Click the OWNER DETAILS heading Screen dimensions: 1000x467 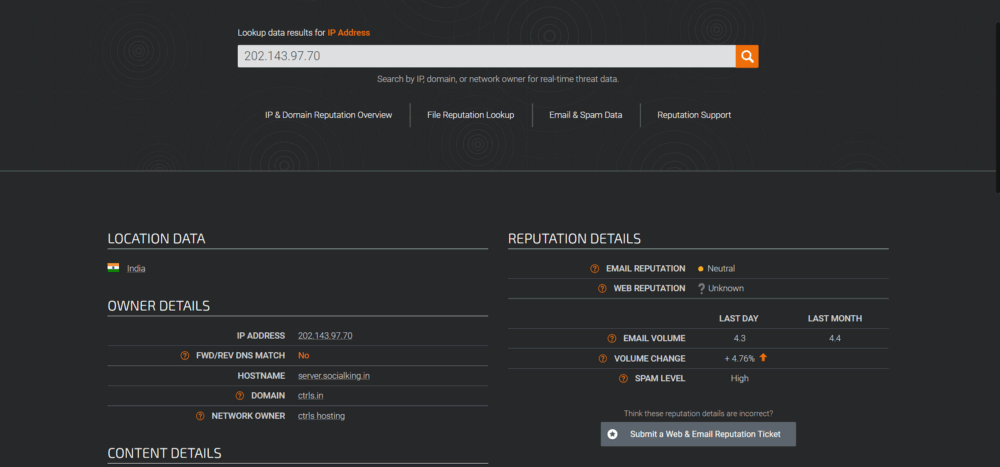pyautogui.click(x=159, y=306)
